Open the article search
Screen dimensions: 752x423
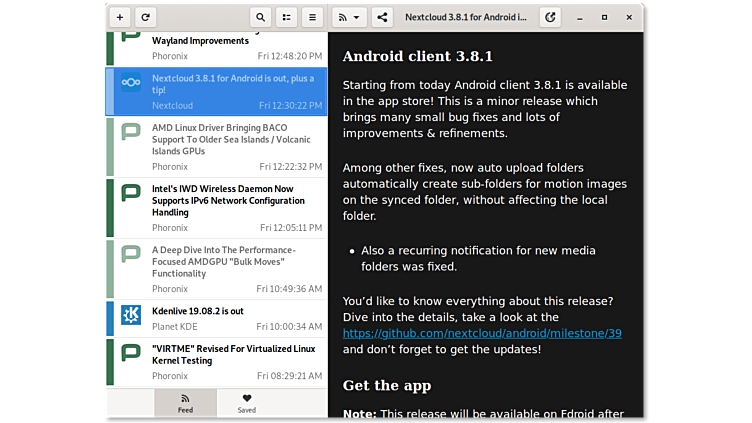[x=261, y=17]
